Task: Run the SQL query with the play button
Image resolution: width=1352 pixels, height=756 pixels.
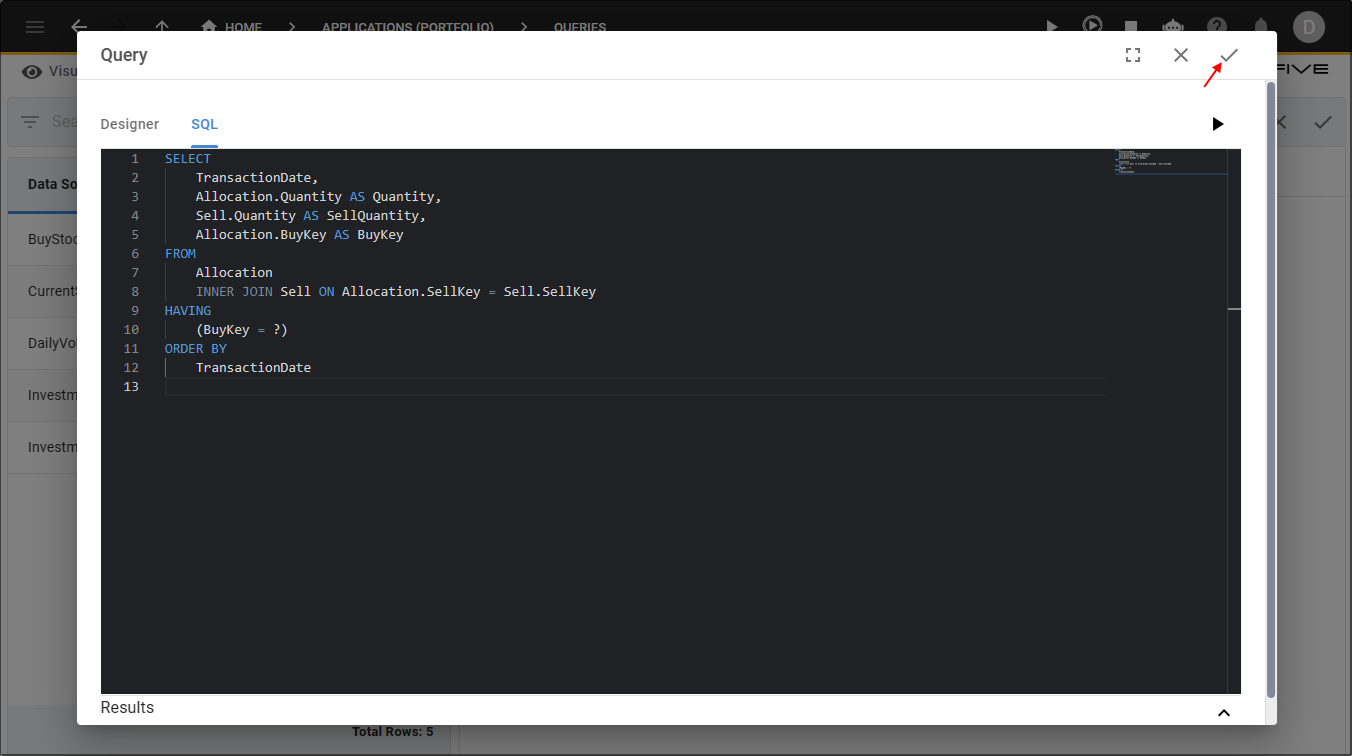Action: click(1217, 124)
